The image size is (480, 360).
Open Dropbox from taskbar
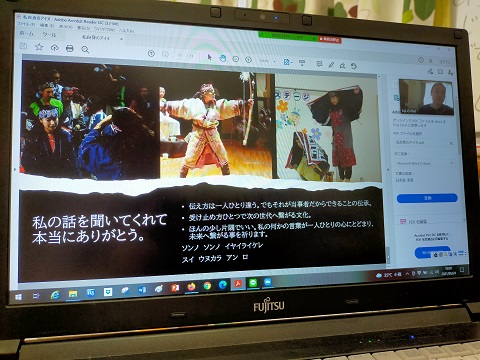[x=107, y=292]
